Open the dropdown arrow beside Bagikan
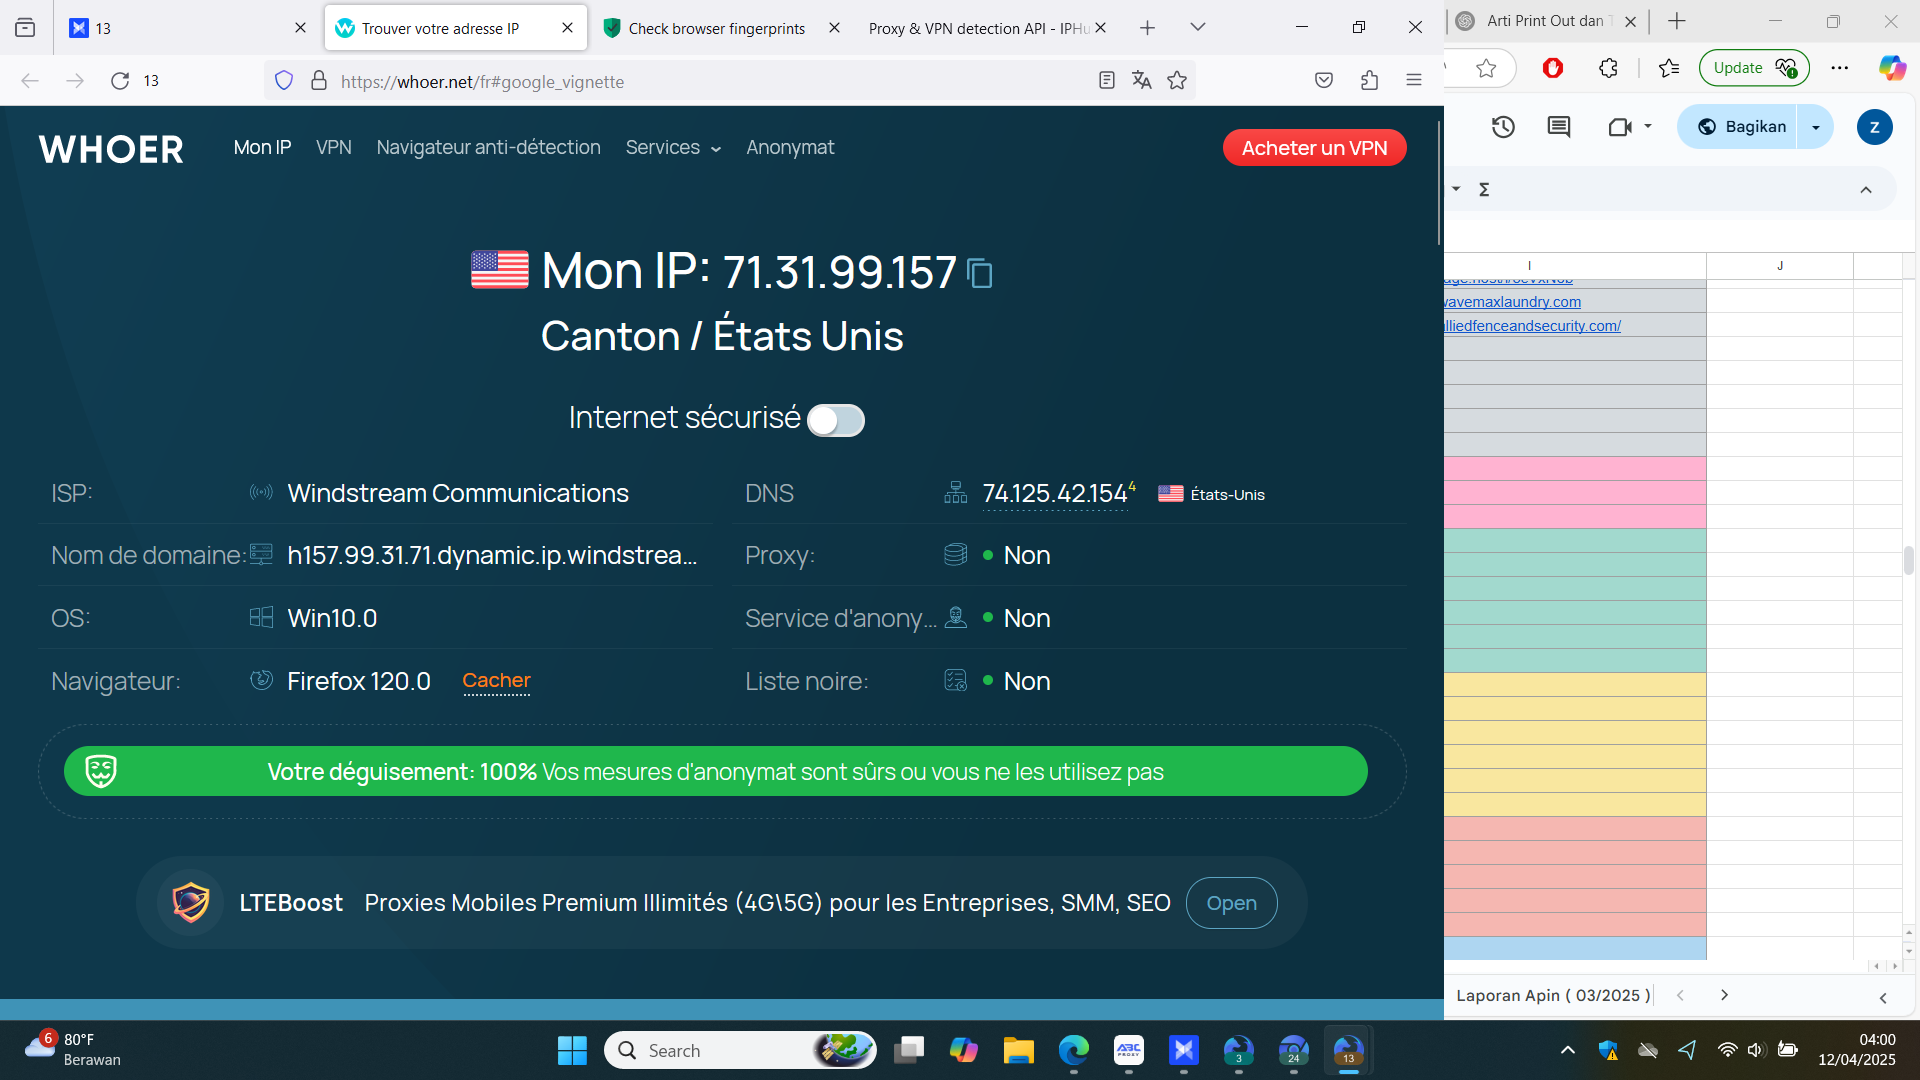Screen dimensions: 1920x1080 (x=1816, y=127)
